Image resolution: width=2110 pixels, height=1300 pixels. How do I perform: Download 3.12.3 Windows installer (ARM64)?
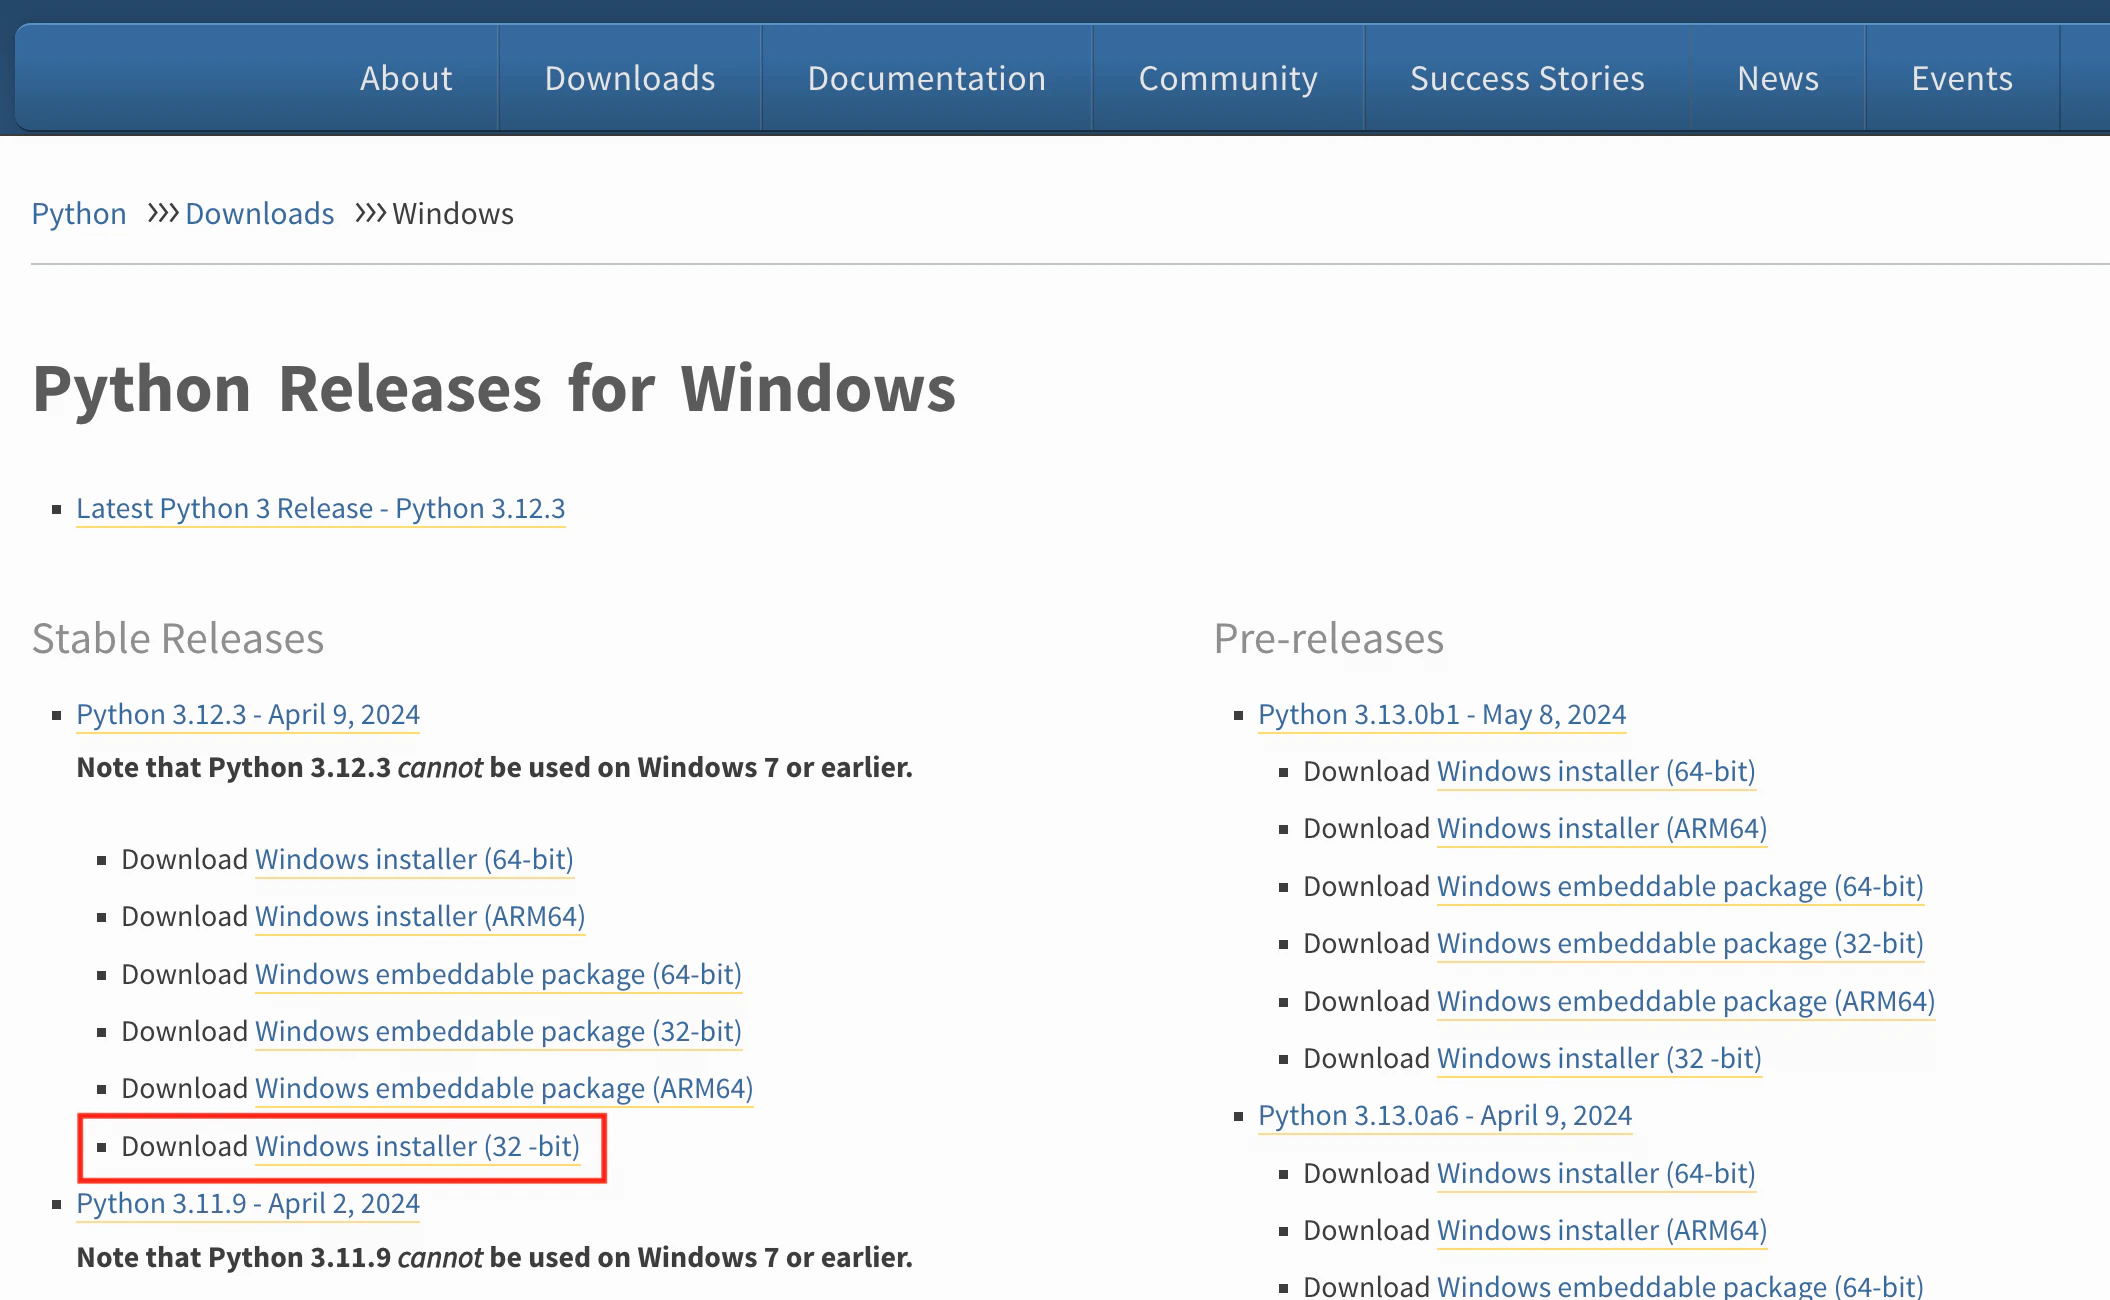(x=420, y=917)
